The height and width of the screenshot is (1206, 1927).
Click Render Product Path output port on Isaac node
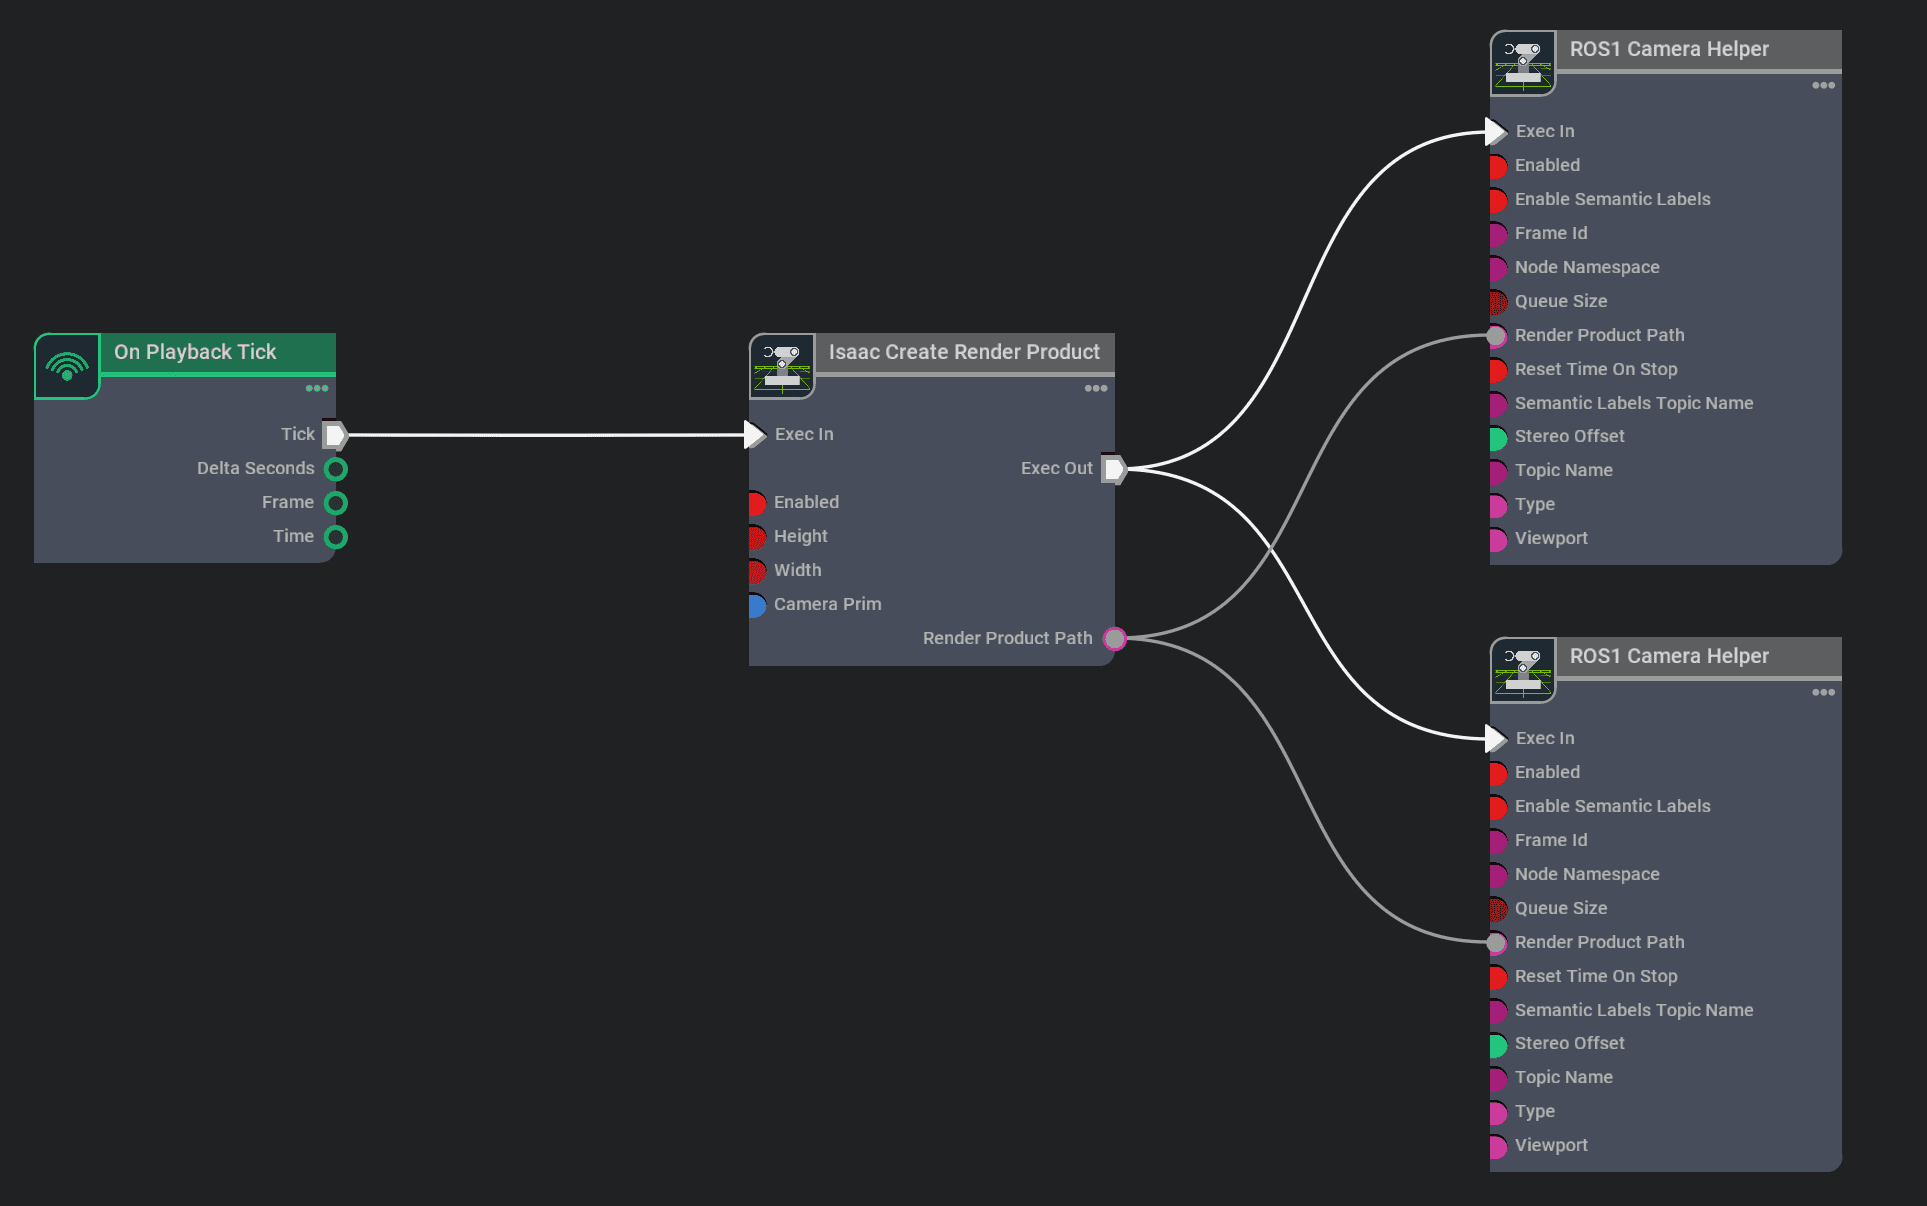1115,639
